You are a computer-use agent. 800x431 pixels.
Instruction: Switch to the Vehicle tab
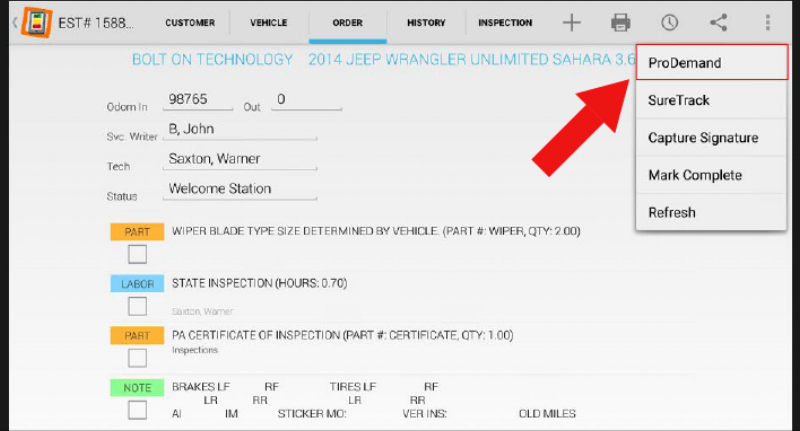point(269,22)
